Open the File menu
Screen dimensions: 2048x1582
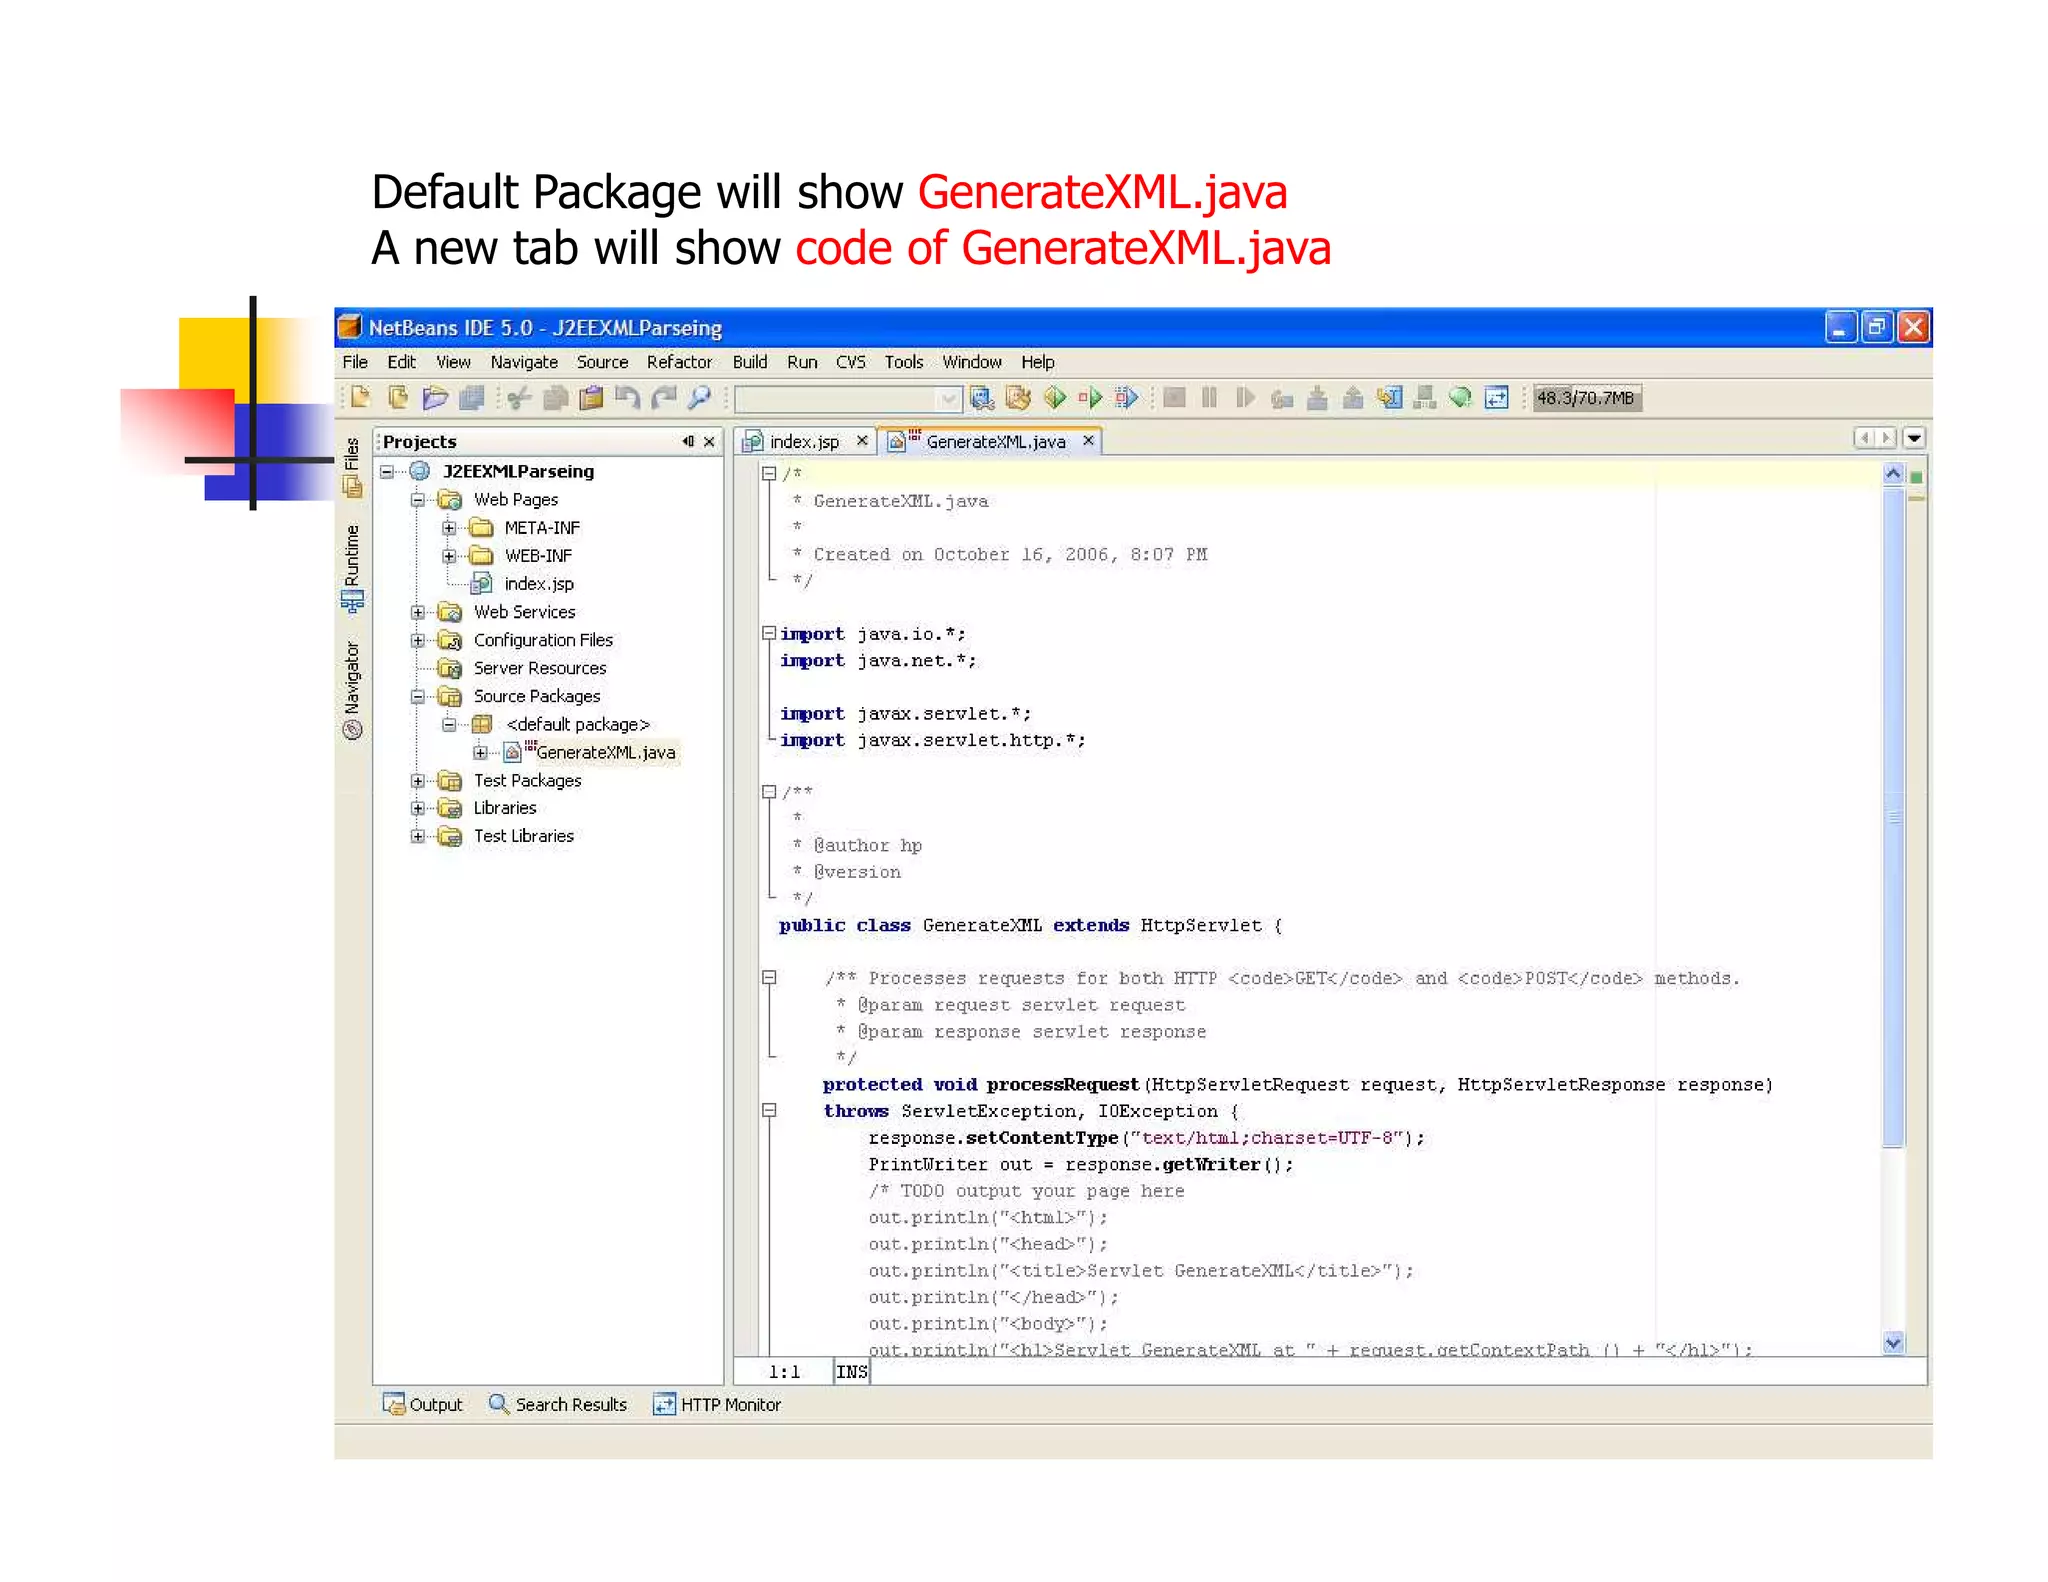[355, 362]
